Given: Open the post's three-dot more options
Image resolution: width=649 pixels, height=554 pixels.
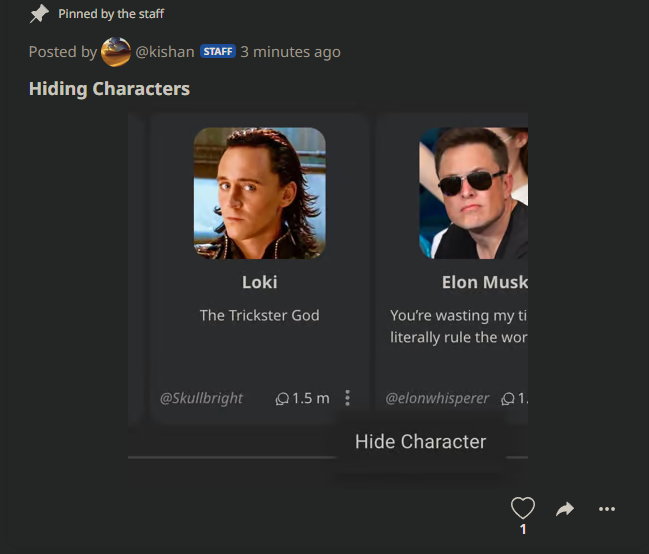Looking at the screenshot, I should coord(607,509).
